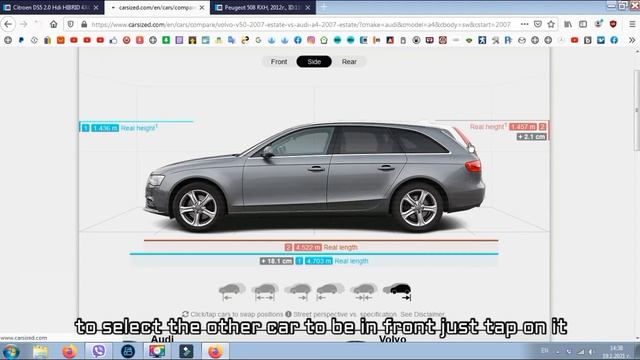Open File Explorer from the taskbar
The height and width of the screenshot is (360, 640).
tap(40, 351)
